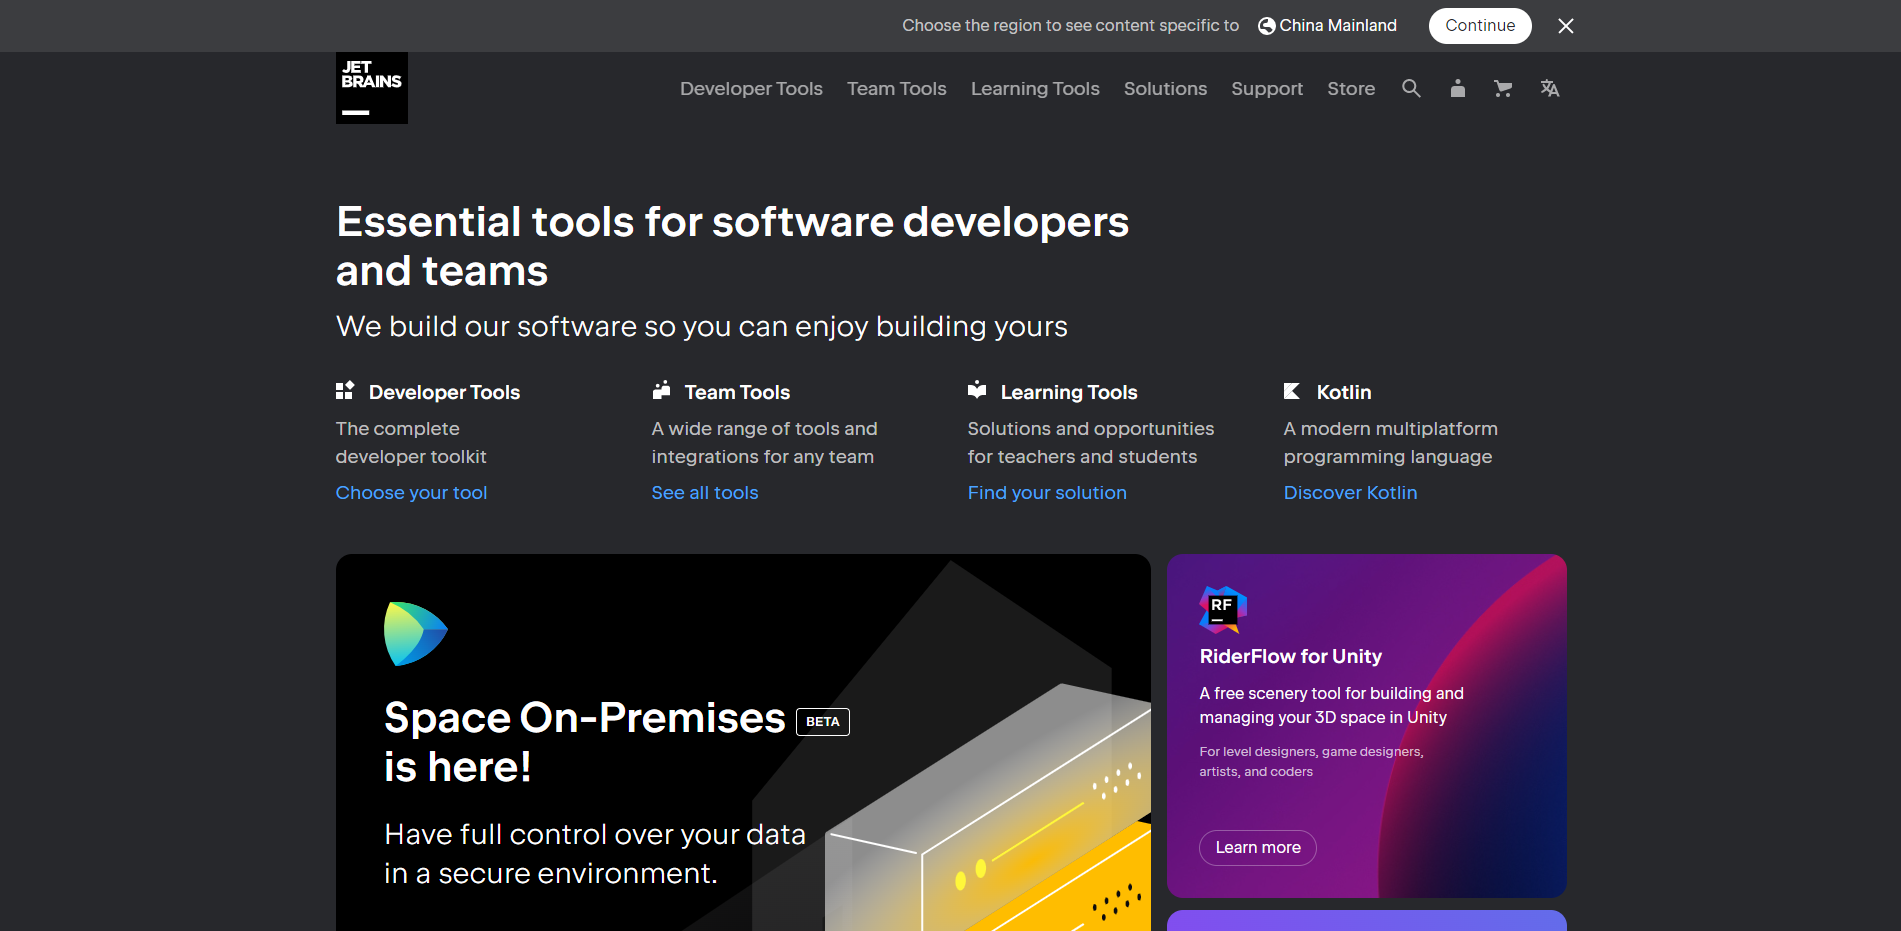Open the site search icon
The height and width of the screenshot is (931, 1901).
coord(1411,88)
